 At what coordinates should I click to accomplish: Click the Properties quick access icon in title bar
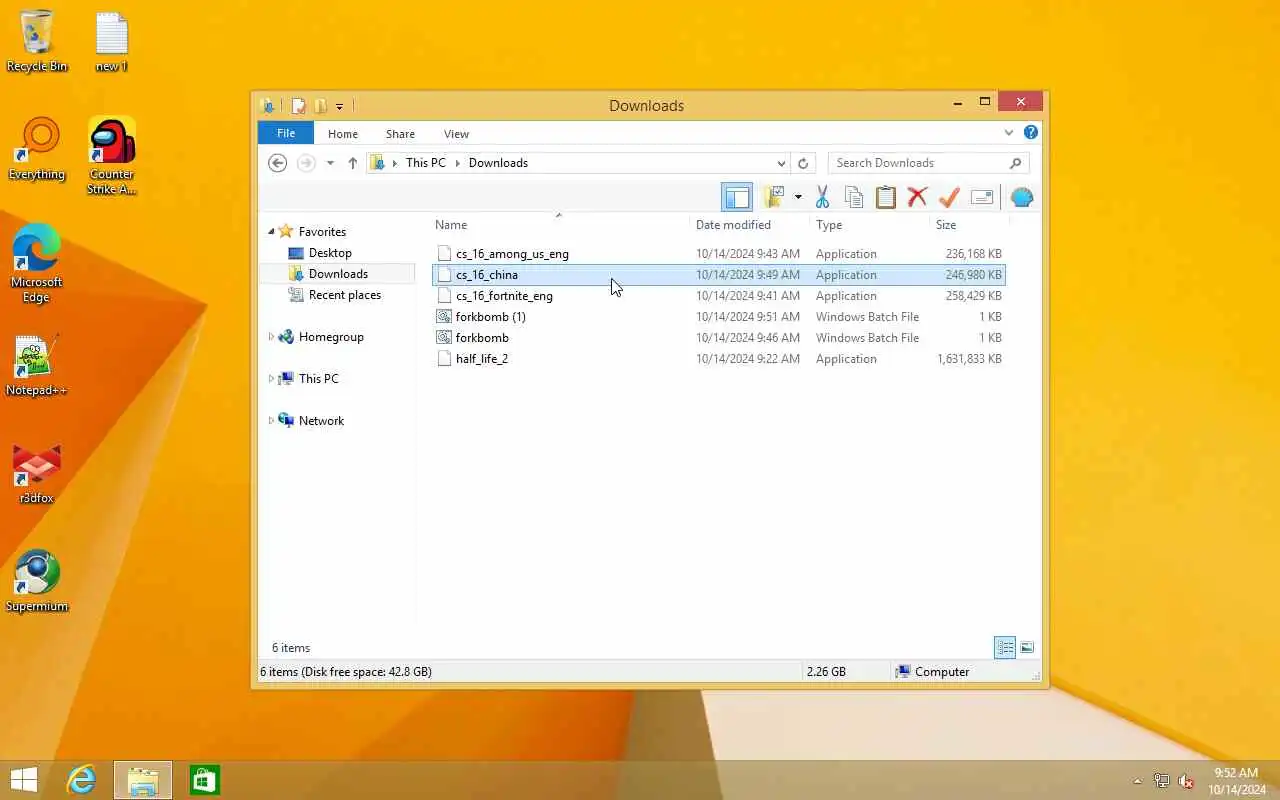(298, 105)
